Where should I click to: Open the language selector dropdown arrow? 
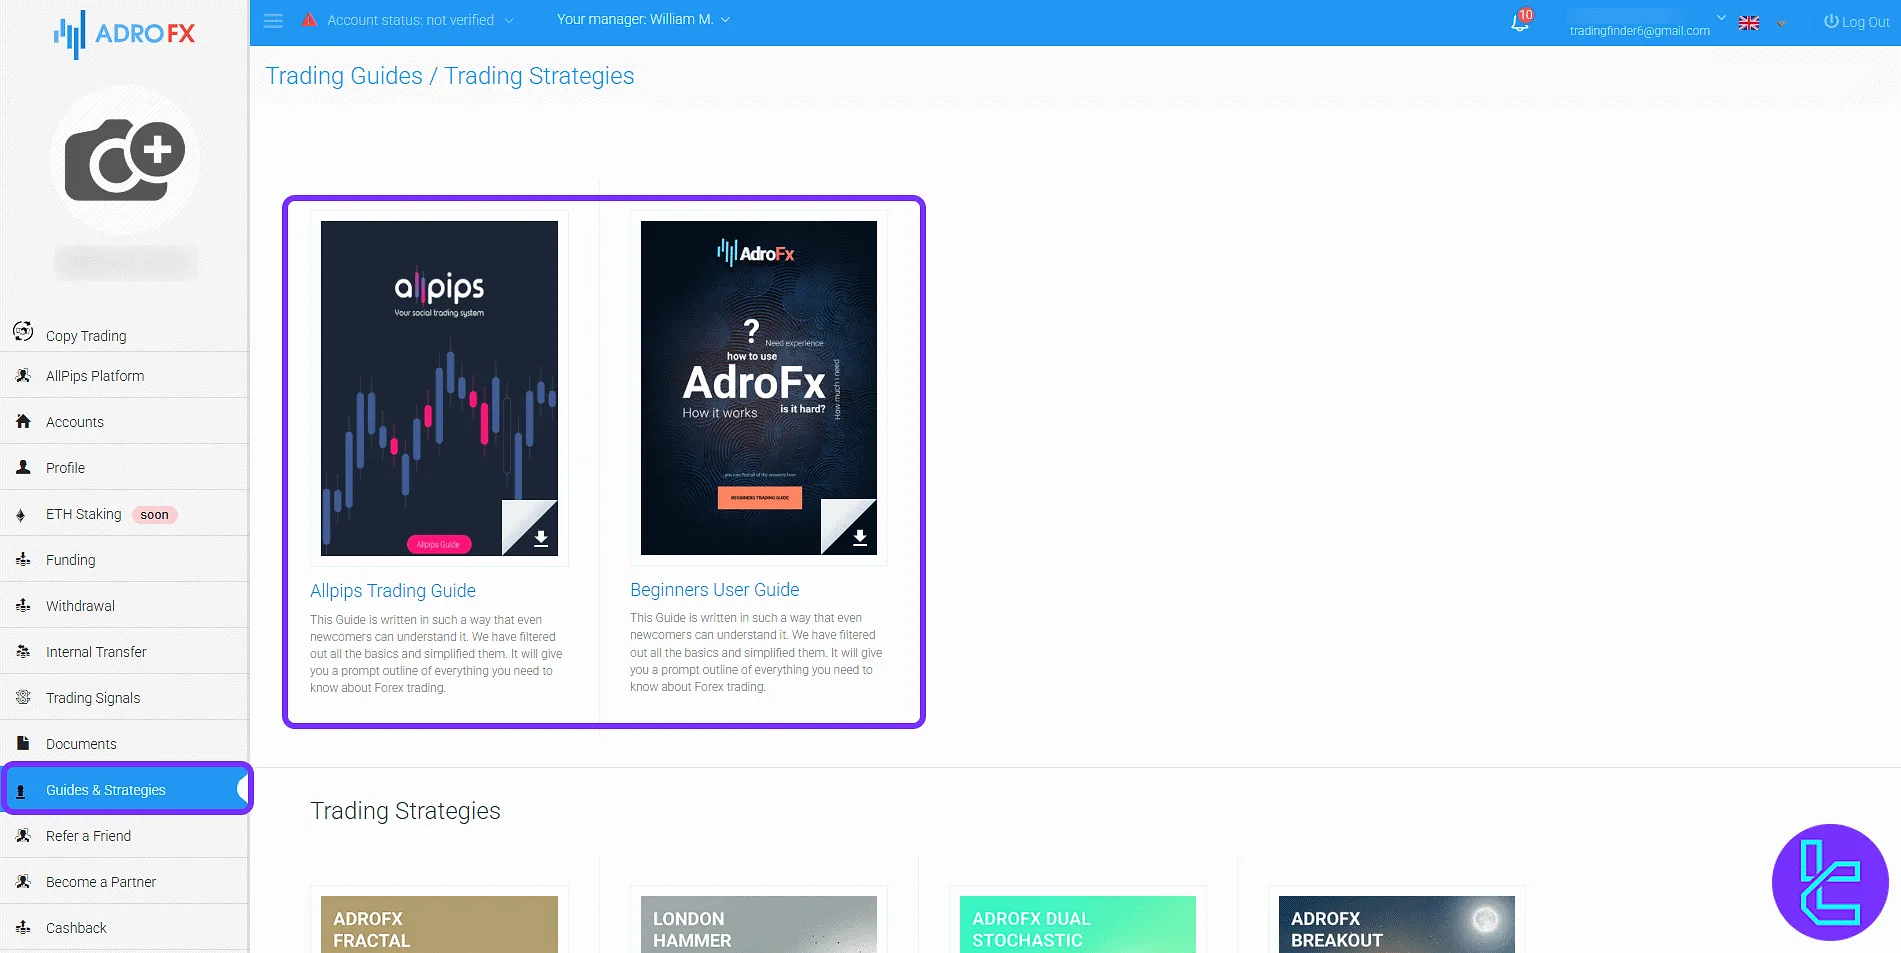pyautogui.click(x=1781, y=23)
